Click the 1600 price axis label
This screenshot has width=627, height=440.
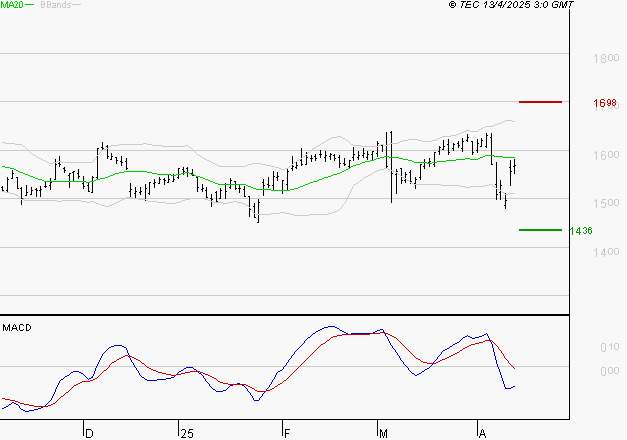606,156
